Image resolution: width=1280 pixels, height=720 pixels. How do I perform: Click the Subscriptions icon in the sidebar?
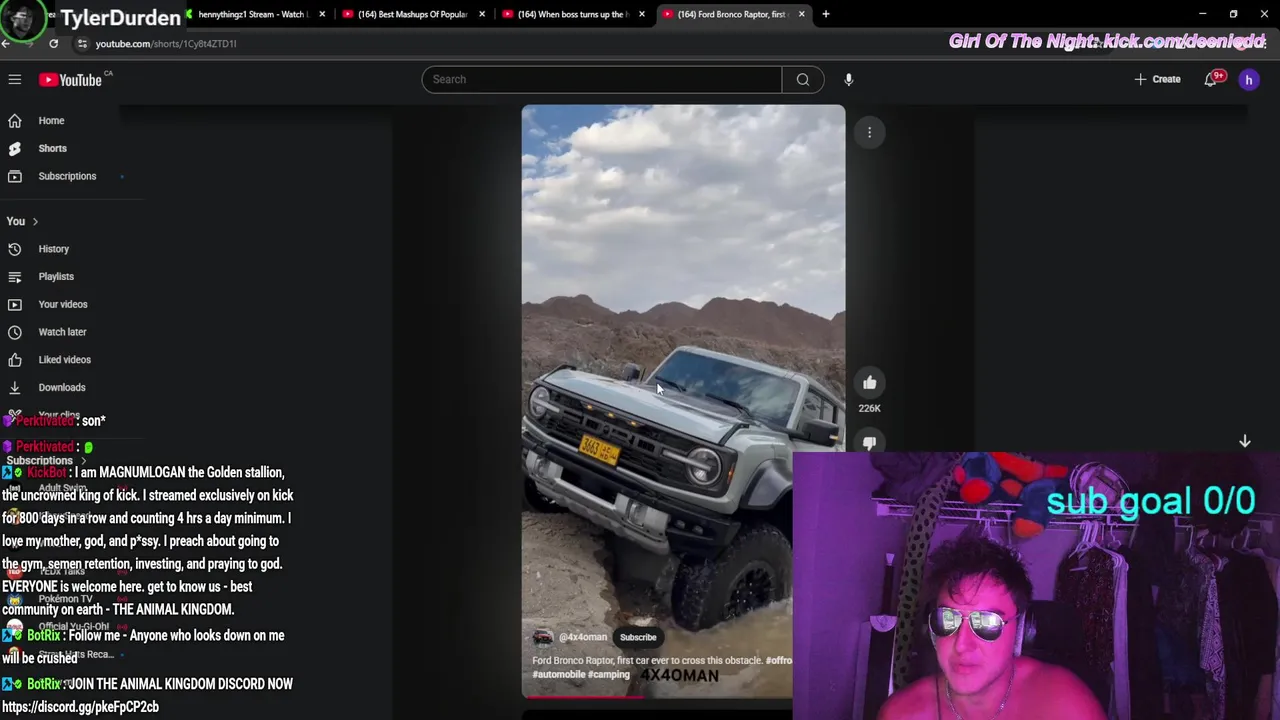click(15, 176)
